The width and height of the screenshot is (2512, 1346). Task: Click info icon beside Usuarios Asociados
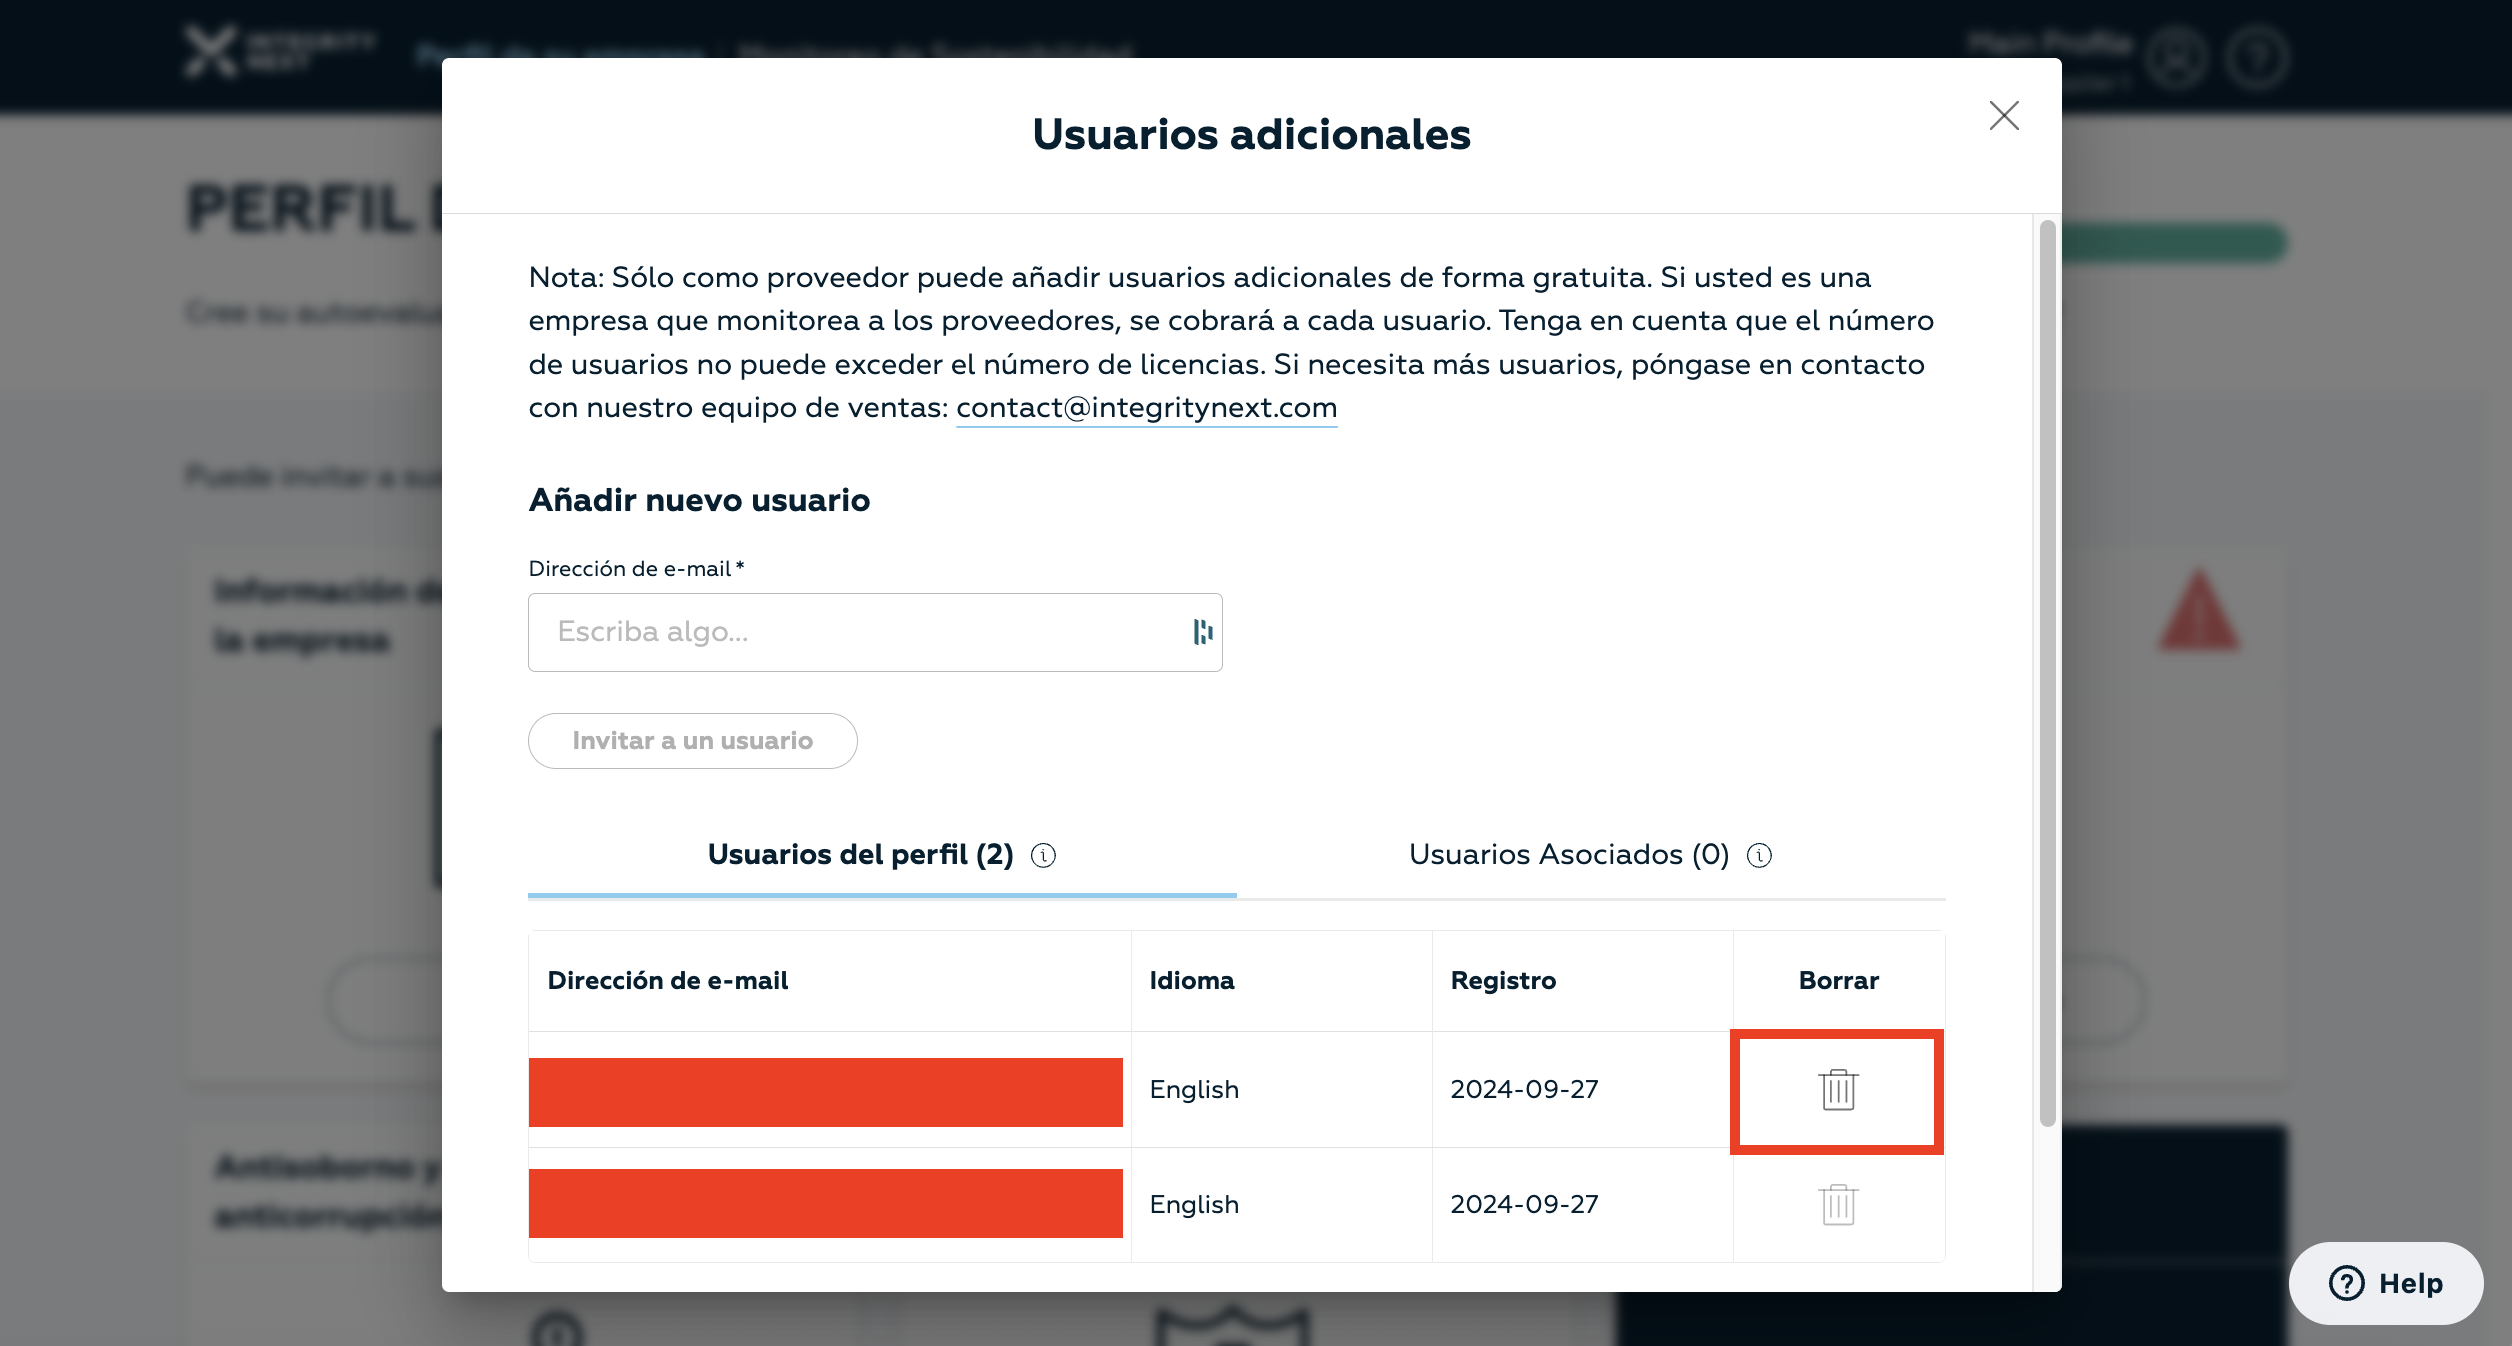click(1759, 855)
